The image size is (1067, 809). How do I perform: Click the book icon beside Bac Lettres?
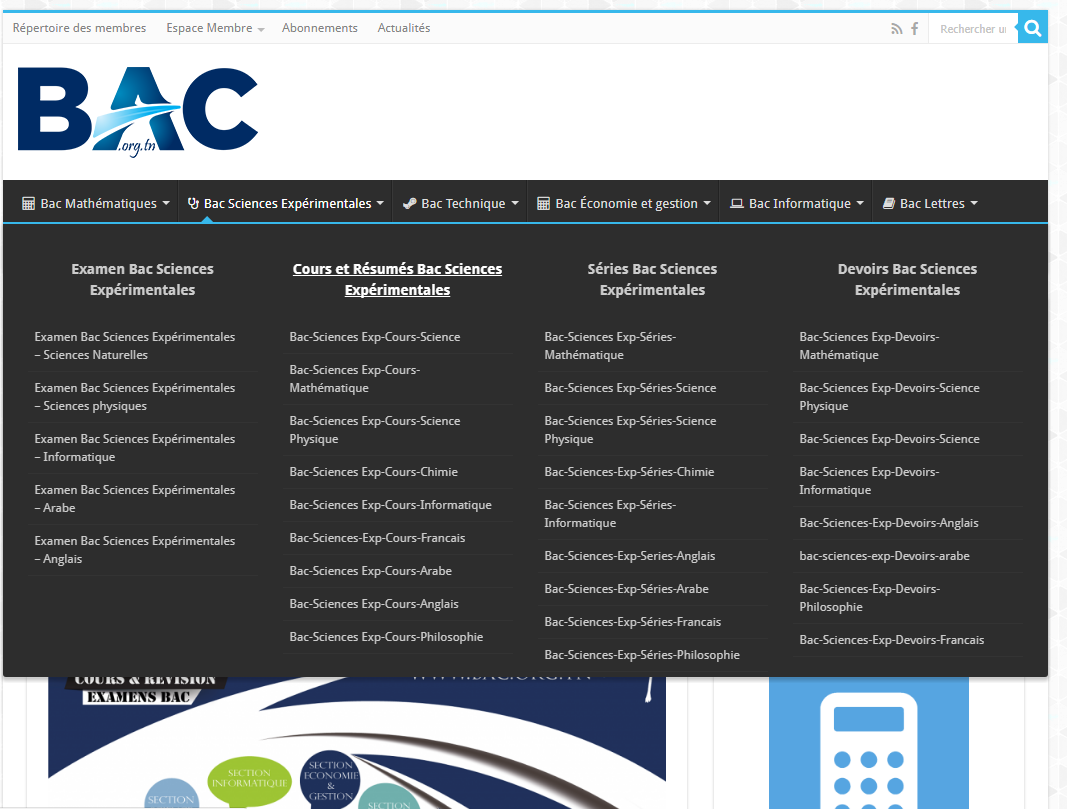click(888, 204)
